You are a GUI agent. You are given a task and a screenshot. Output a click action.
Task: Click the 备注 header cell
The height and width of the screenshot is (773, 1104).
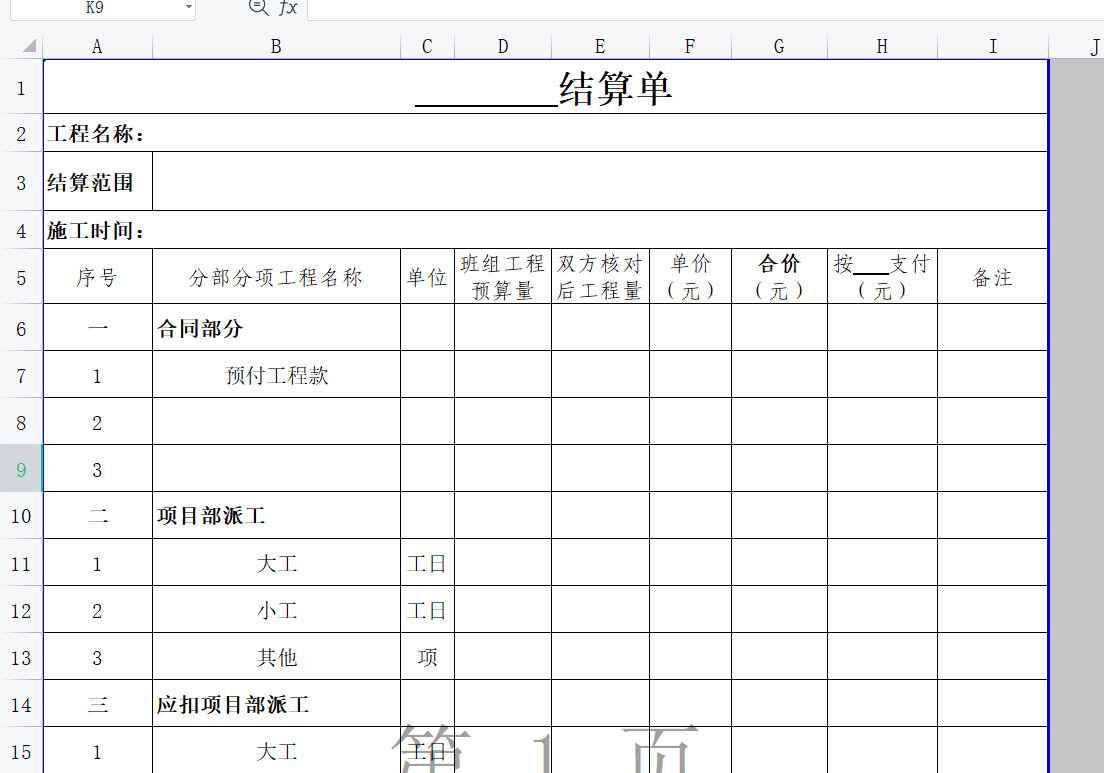(x=992, y=278)
